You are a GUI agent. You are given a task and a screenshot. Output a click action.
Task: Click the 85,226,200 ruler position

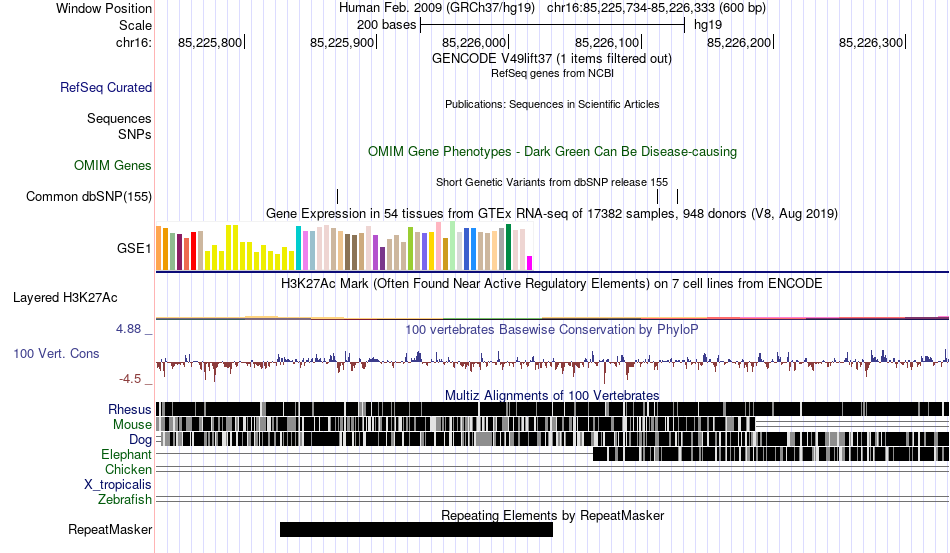[739, 42]
